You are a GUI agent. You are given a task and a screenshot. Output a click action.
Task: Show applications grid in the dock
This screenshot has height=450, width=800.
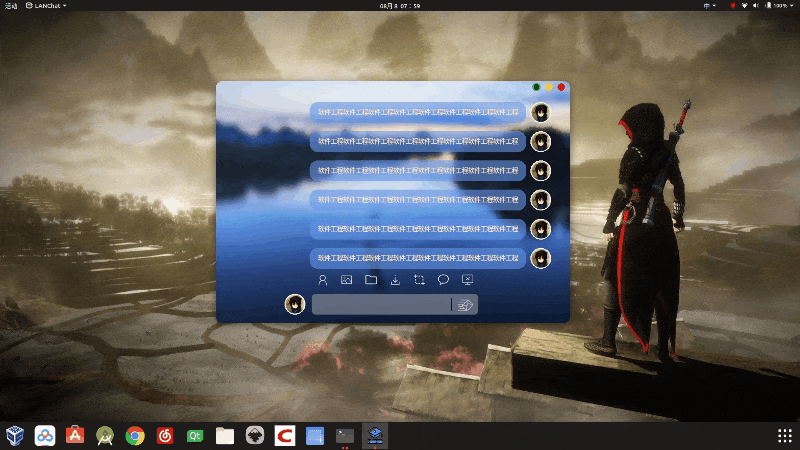click(x=785, y=436)
